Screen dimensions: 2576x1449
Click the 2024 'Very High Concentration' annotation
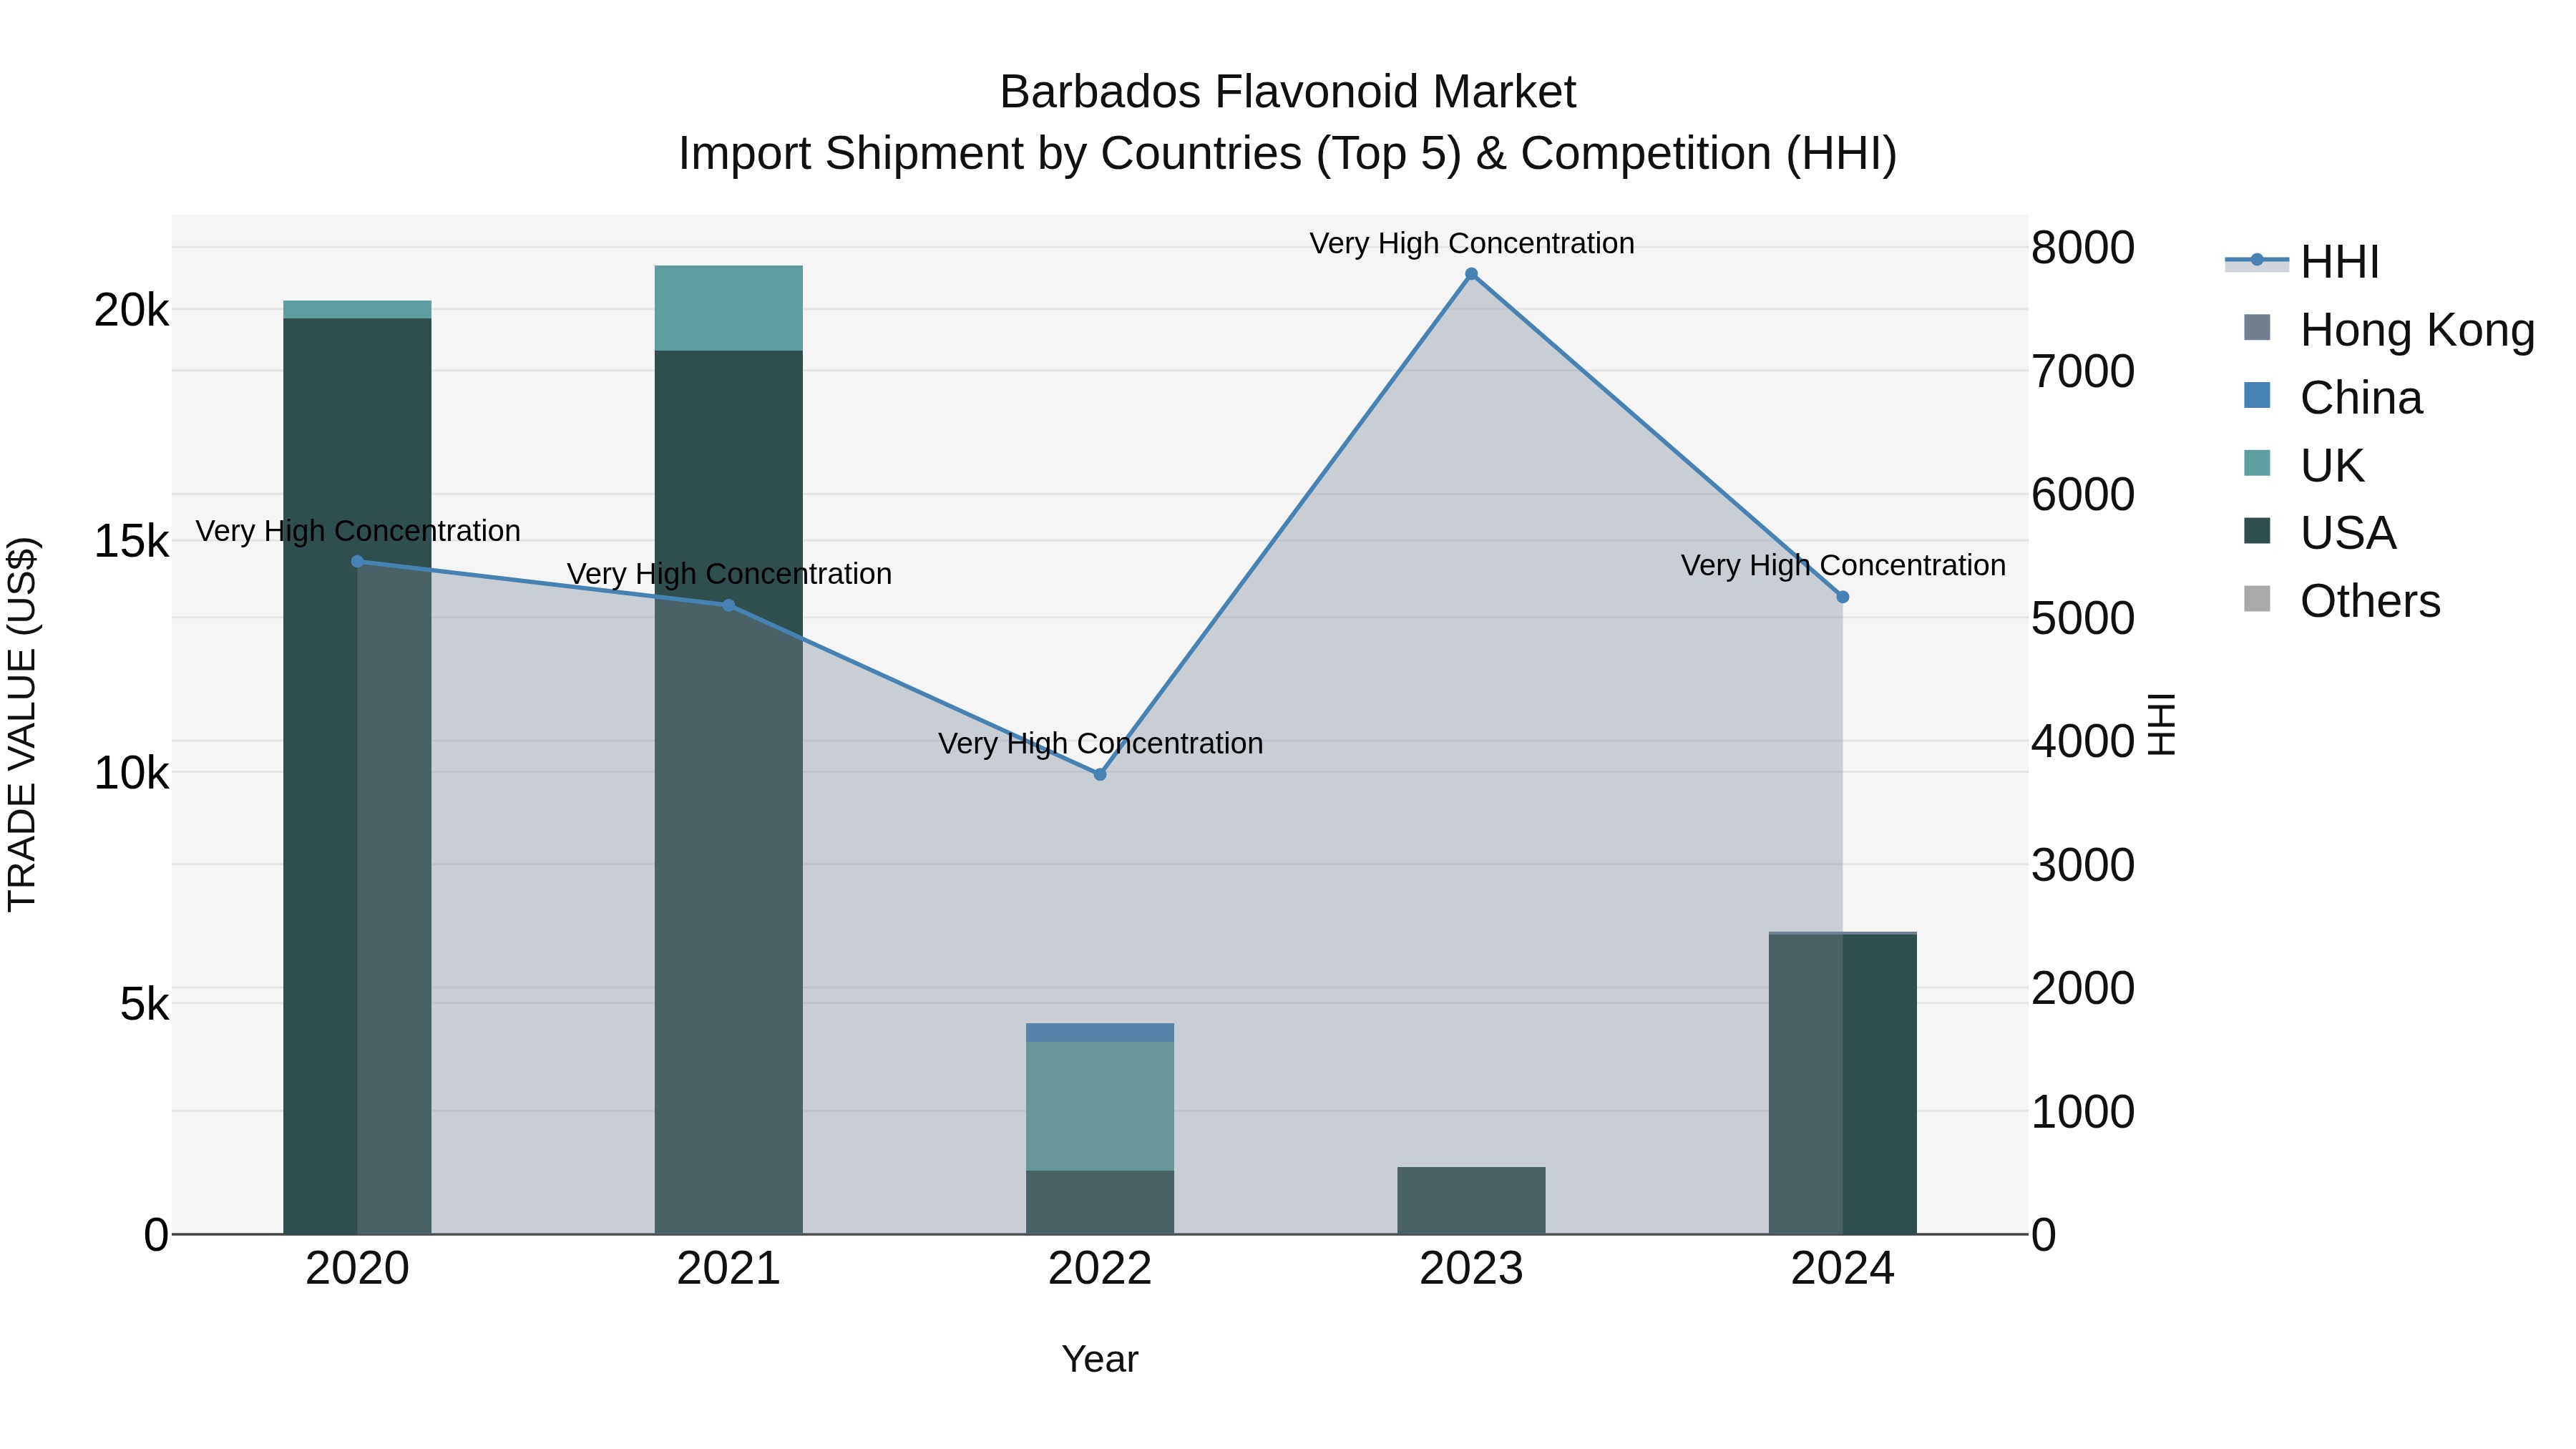(x=1843, y=565)
